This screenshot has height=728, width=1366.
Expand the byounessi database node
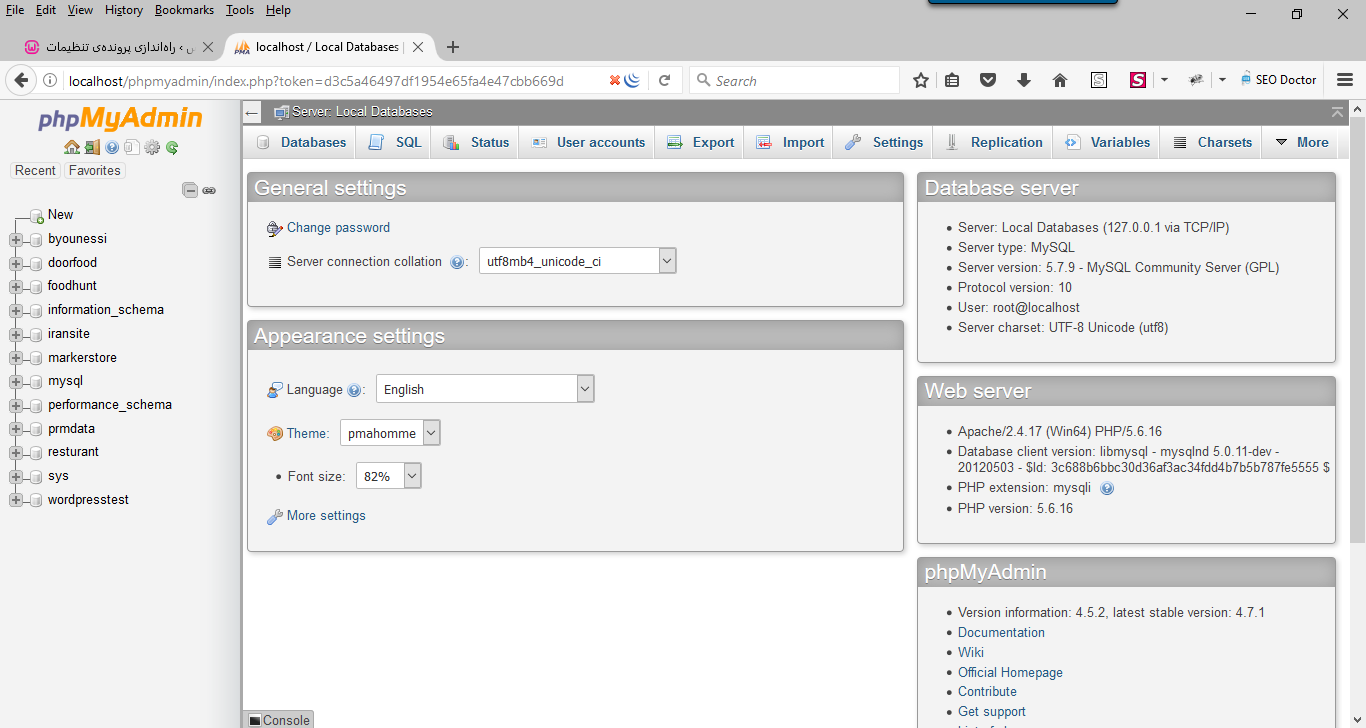[16, 239]
